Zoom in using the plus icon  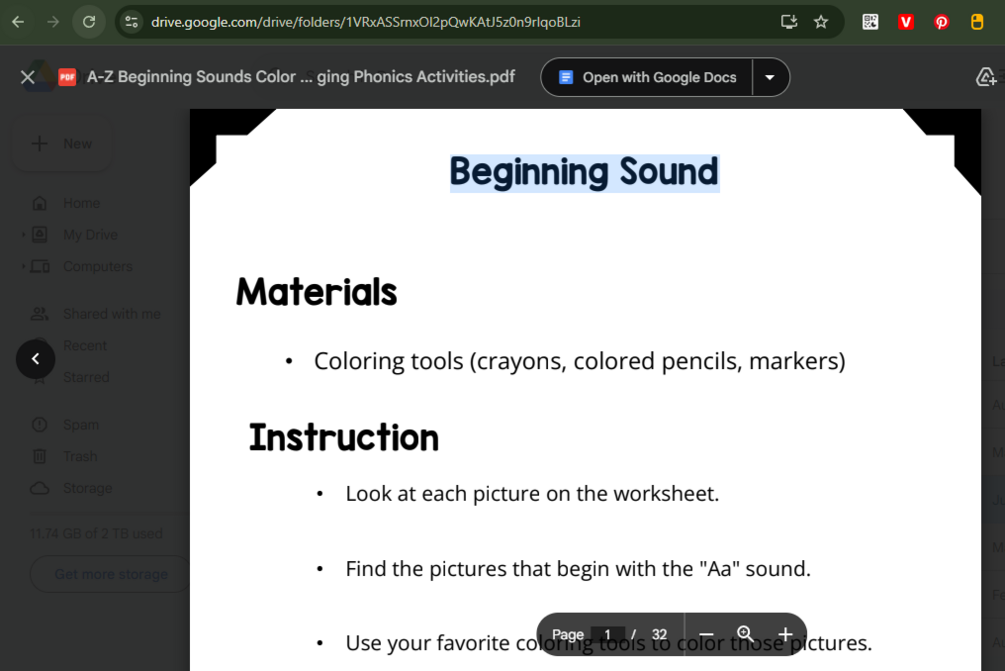pyautogui.click(x=785, y=634)
